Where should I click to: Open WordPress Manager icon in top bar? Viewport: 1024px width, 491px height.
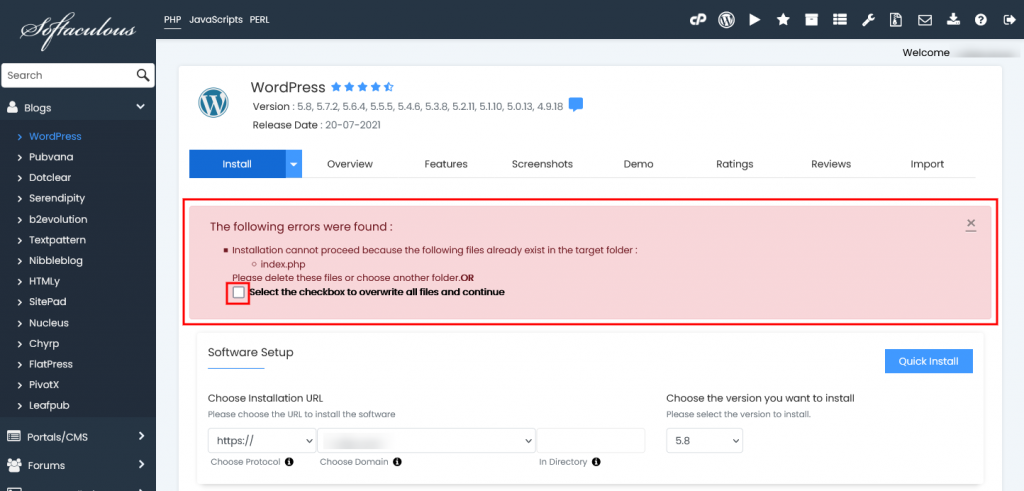click(x=726, y=20)
